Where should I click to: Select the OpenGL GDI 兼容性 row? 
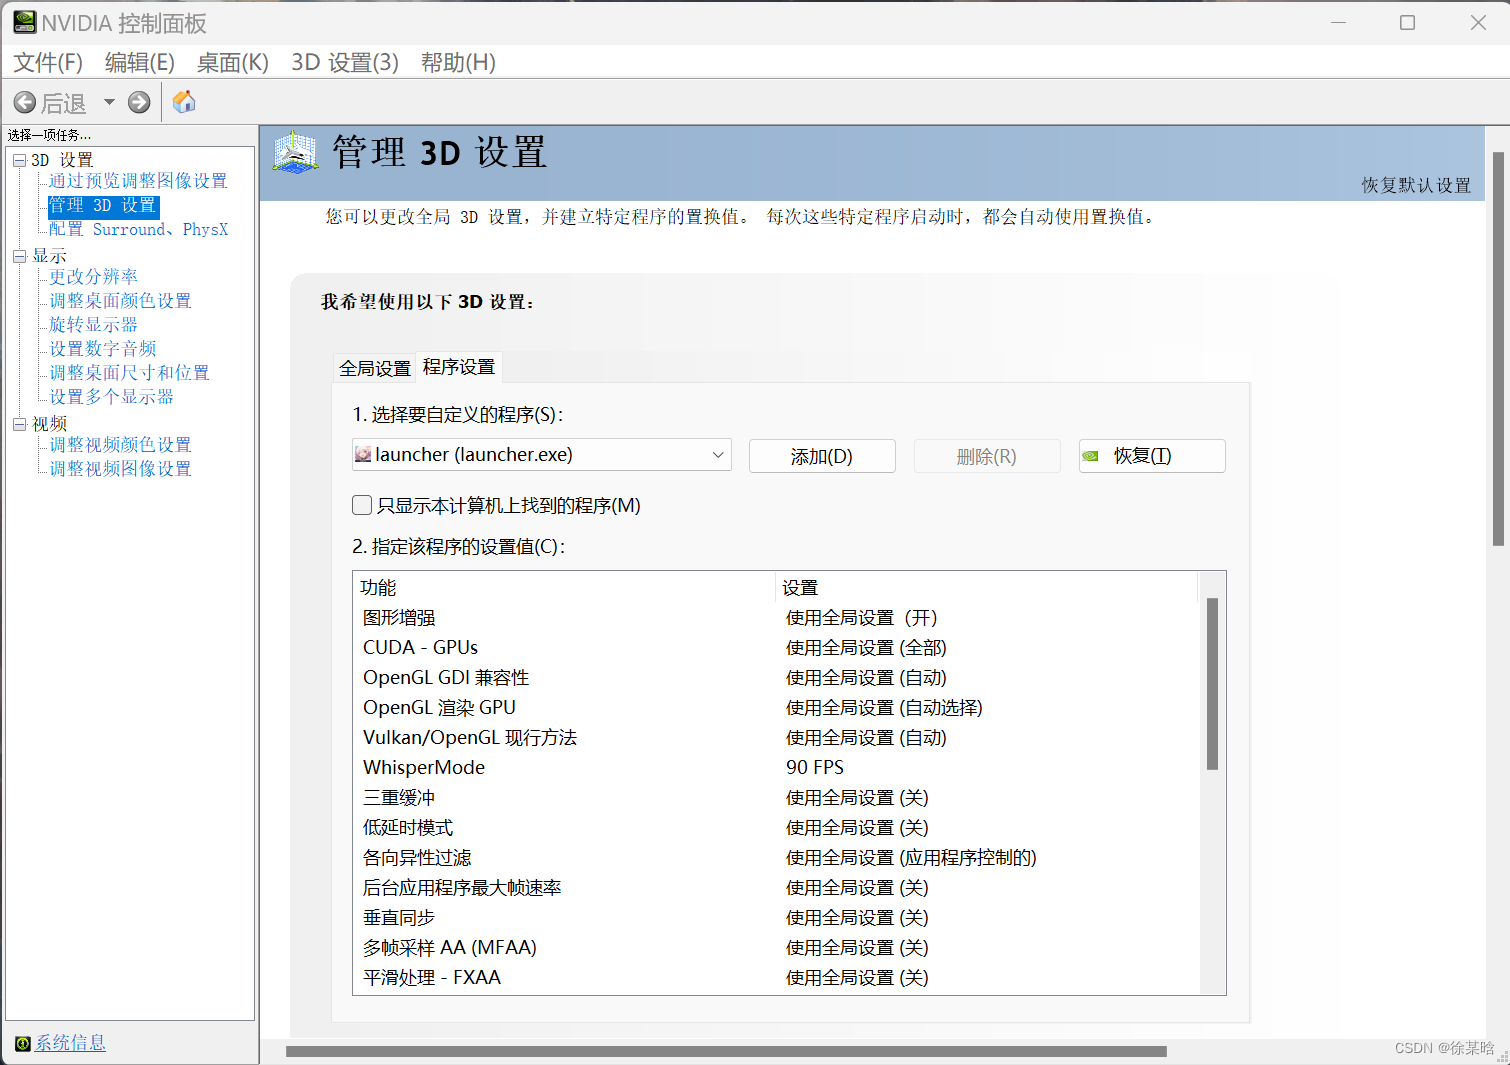775,678
